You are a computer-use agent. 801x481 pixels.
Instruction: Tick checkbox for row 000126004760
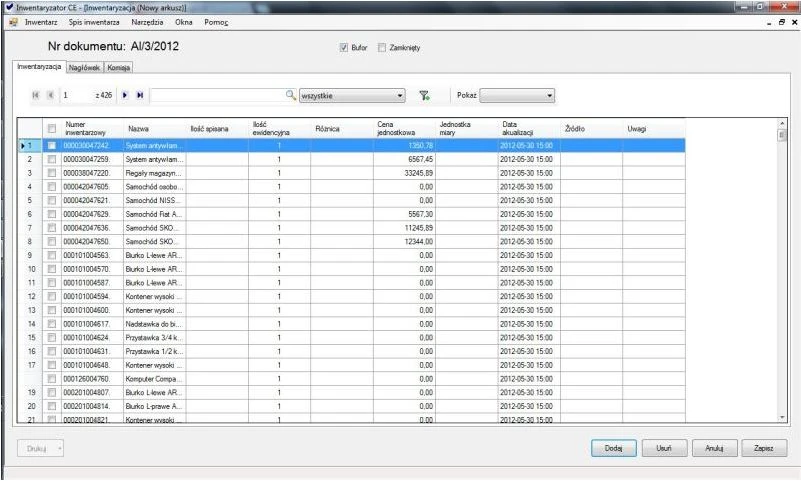click(x=52, y=379)
